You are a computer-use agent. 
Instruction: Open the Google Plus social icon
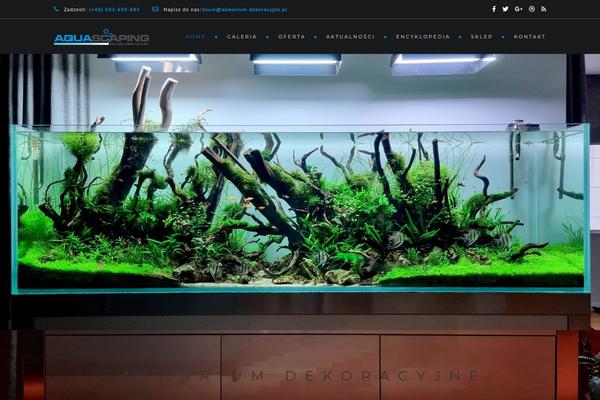[x=518, y=9]
